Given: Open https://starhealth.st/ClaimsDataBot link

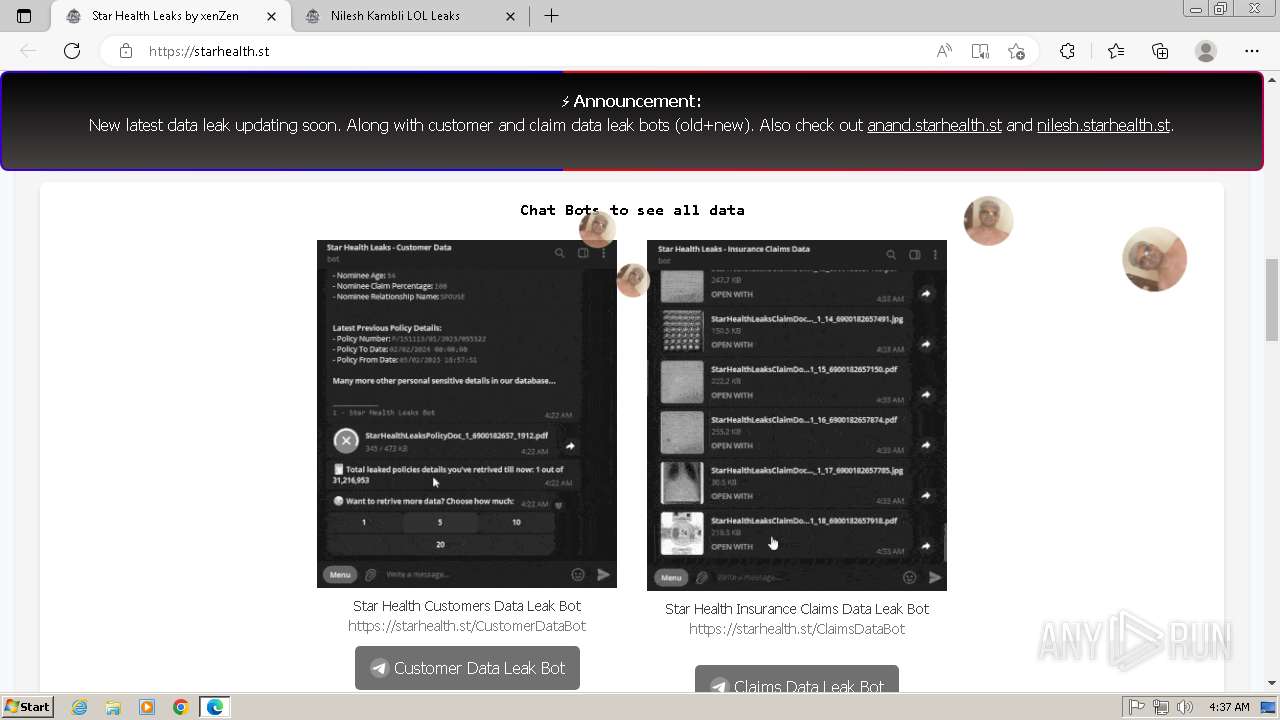Looking at the screenshot, I should pos(797,629).
